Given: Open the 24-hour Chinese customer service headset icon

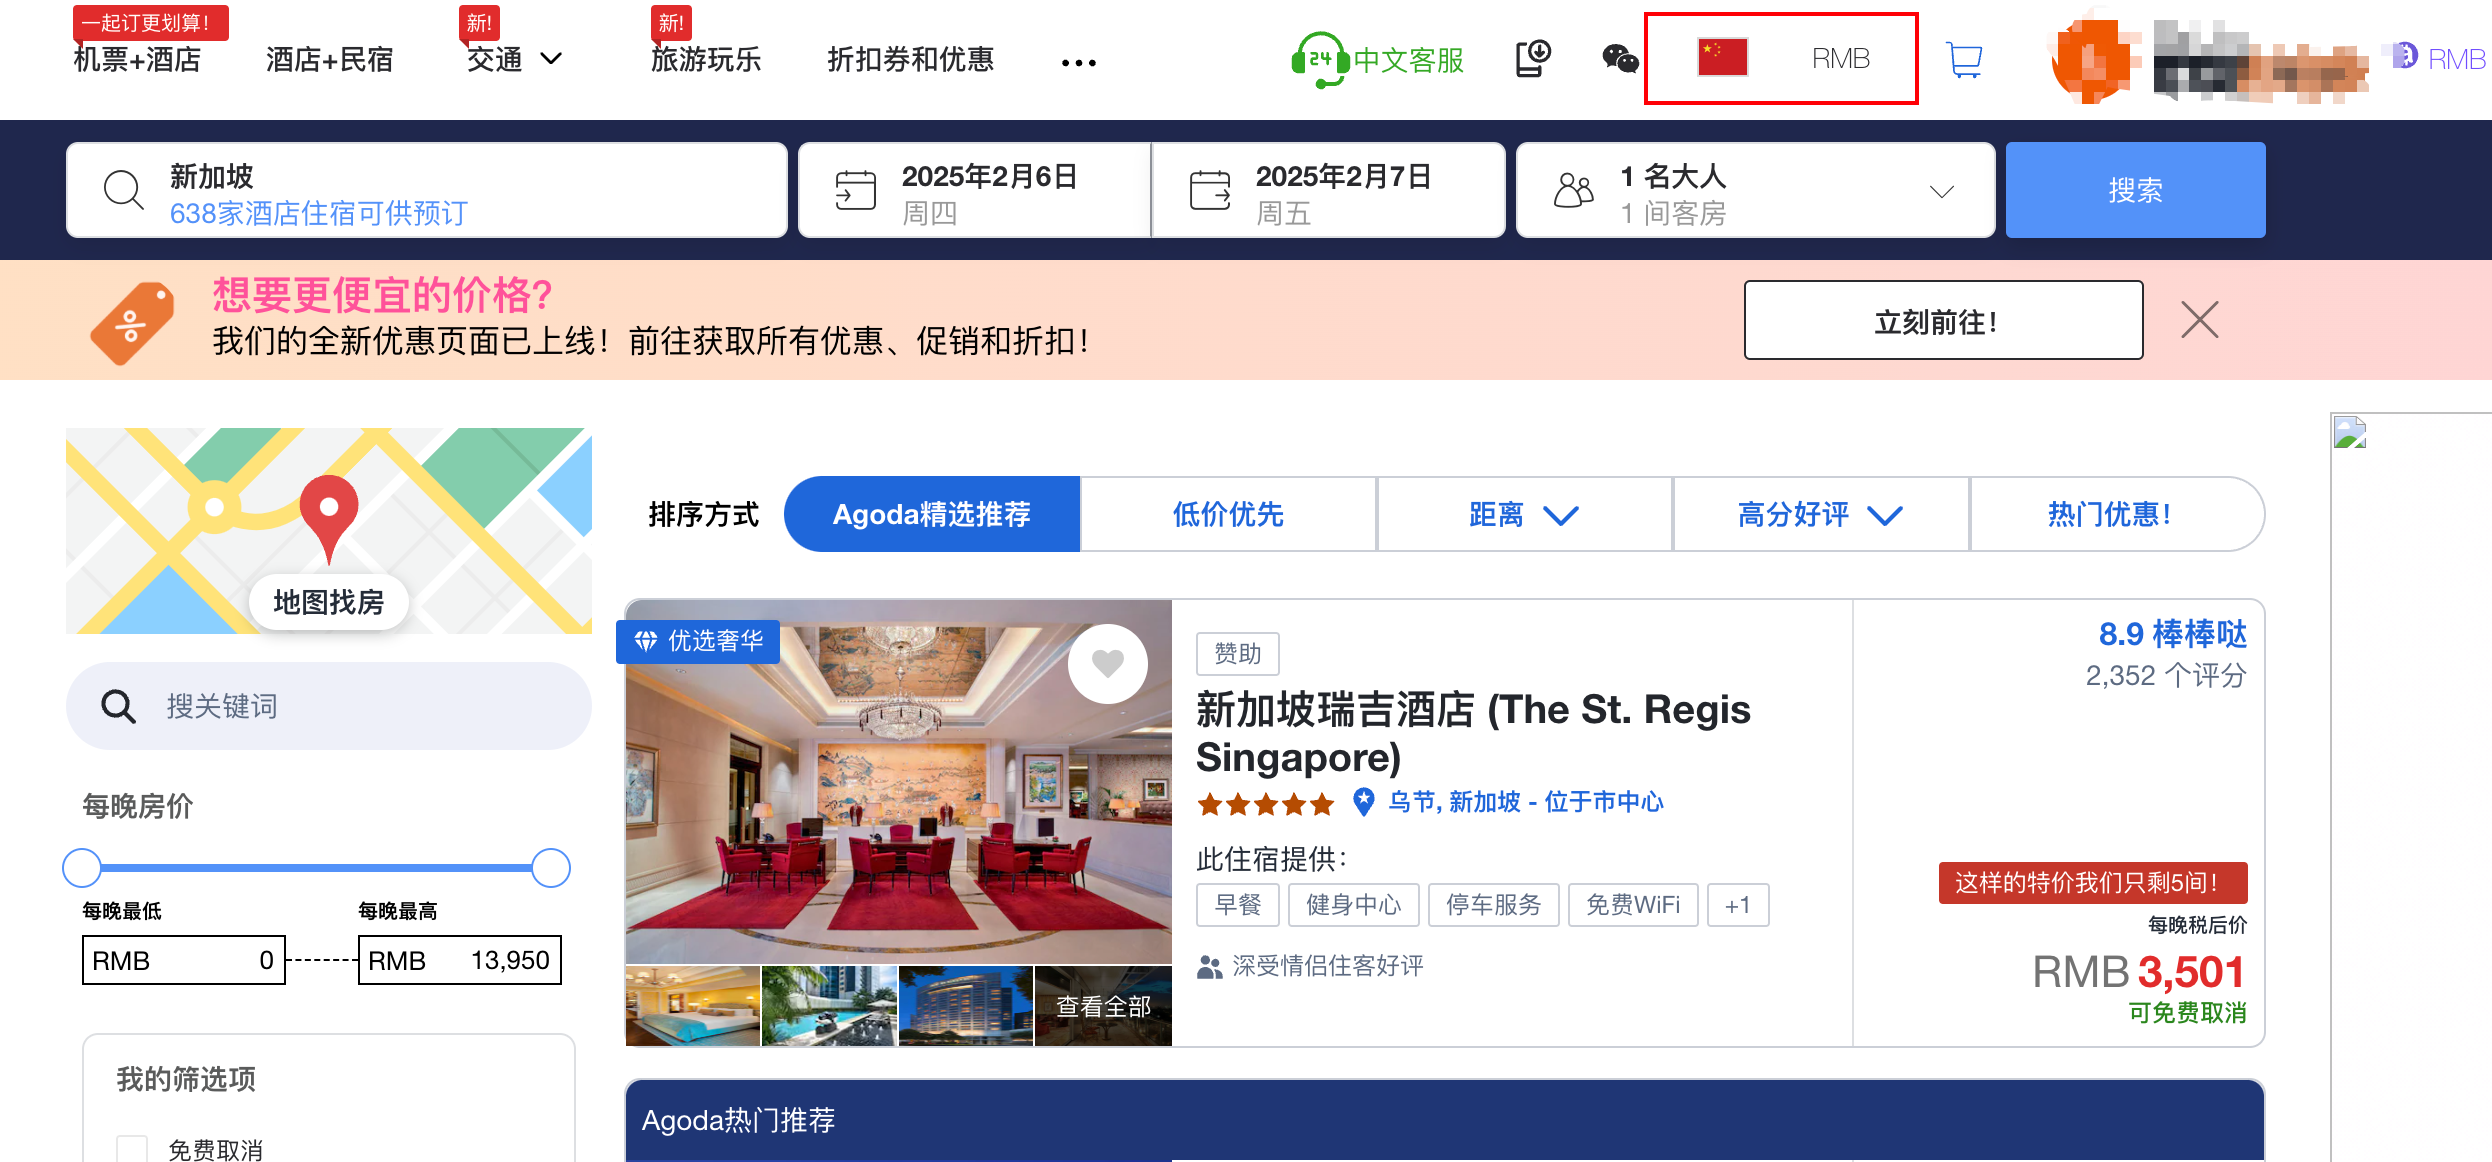Looking at the screenshot, I should [1318, 59].
